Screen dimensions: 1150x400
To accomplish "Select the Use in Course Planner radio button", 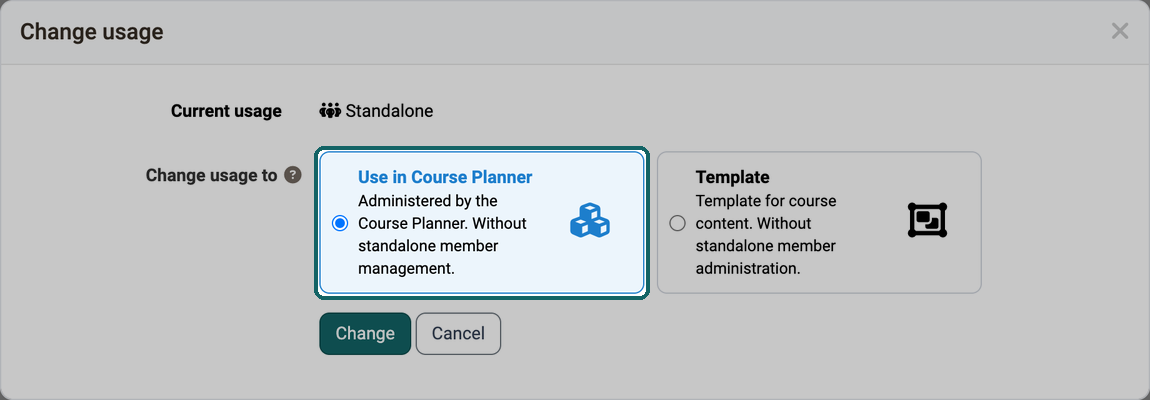I will point(340,223).
